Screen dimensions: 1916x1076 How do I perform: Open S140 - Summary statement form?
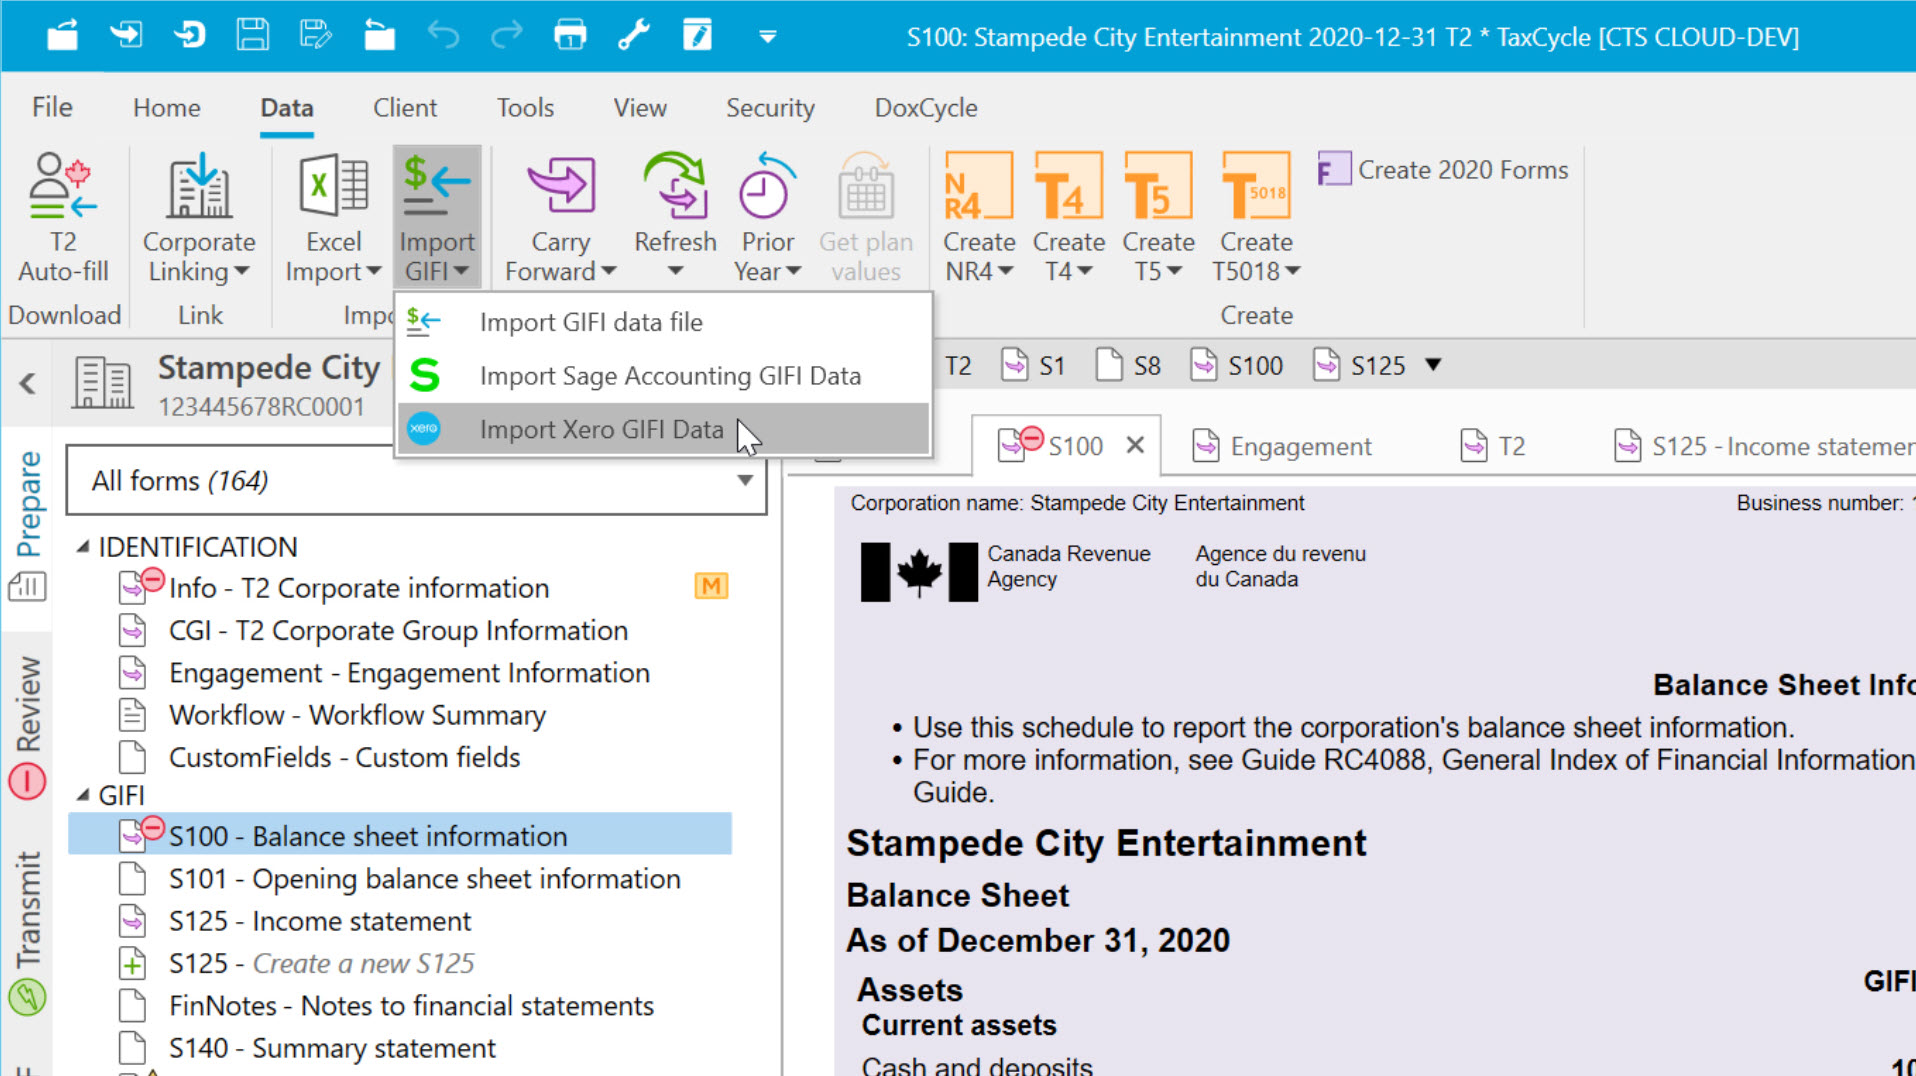(332, 1048)
